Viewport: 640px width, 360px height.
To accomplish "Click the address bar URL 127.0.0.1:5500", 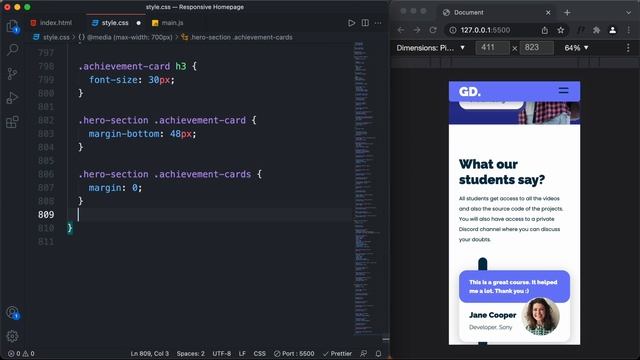I will (x=485, y=30).
